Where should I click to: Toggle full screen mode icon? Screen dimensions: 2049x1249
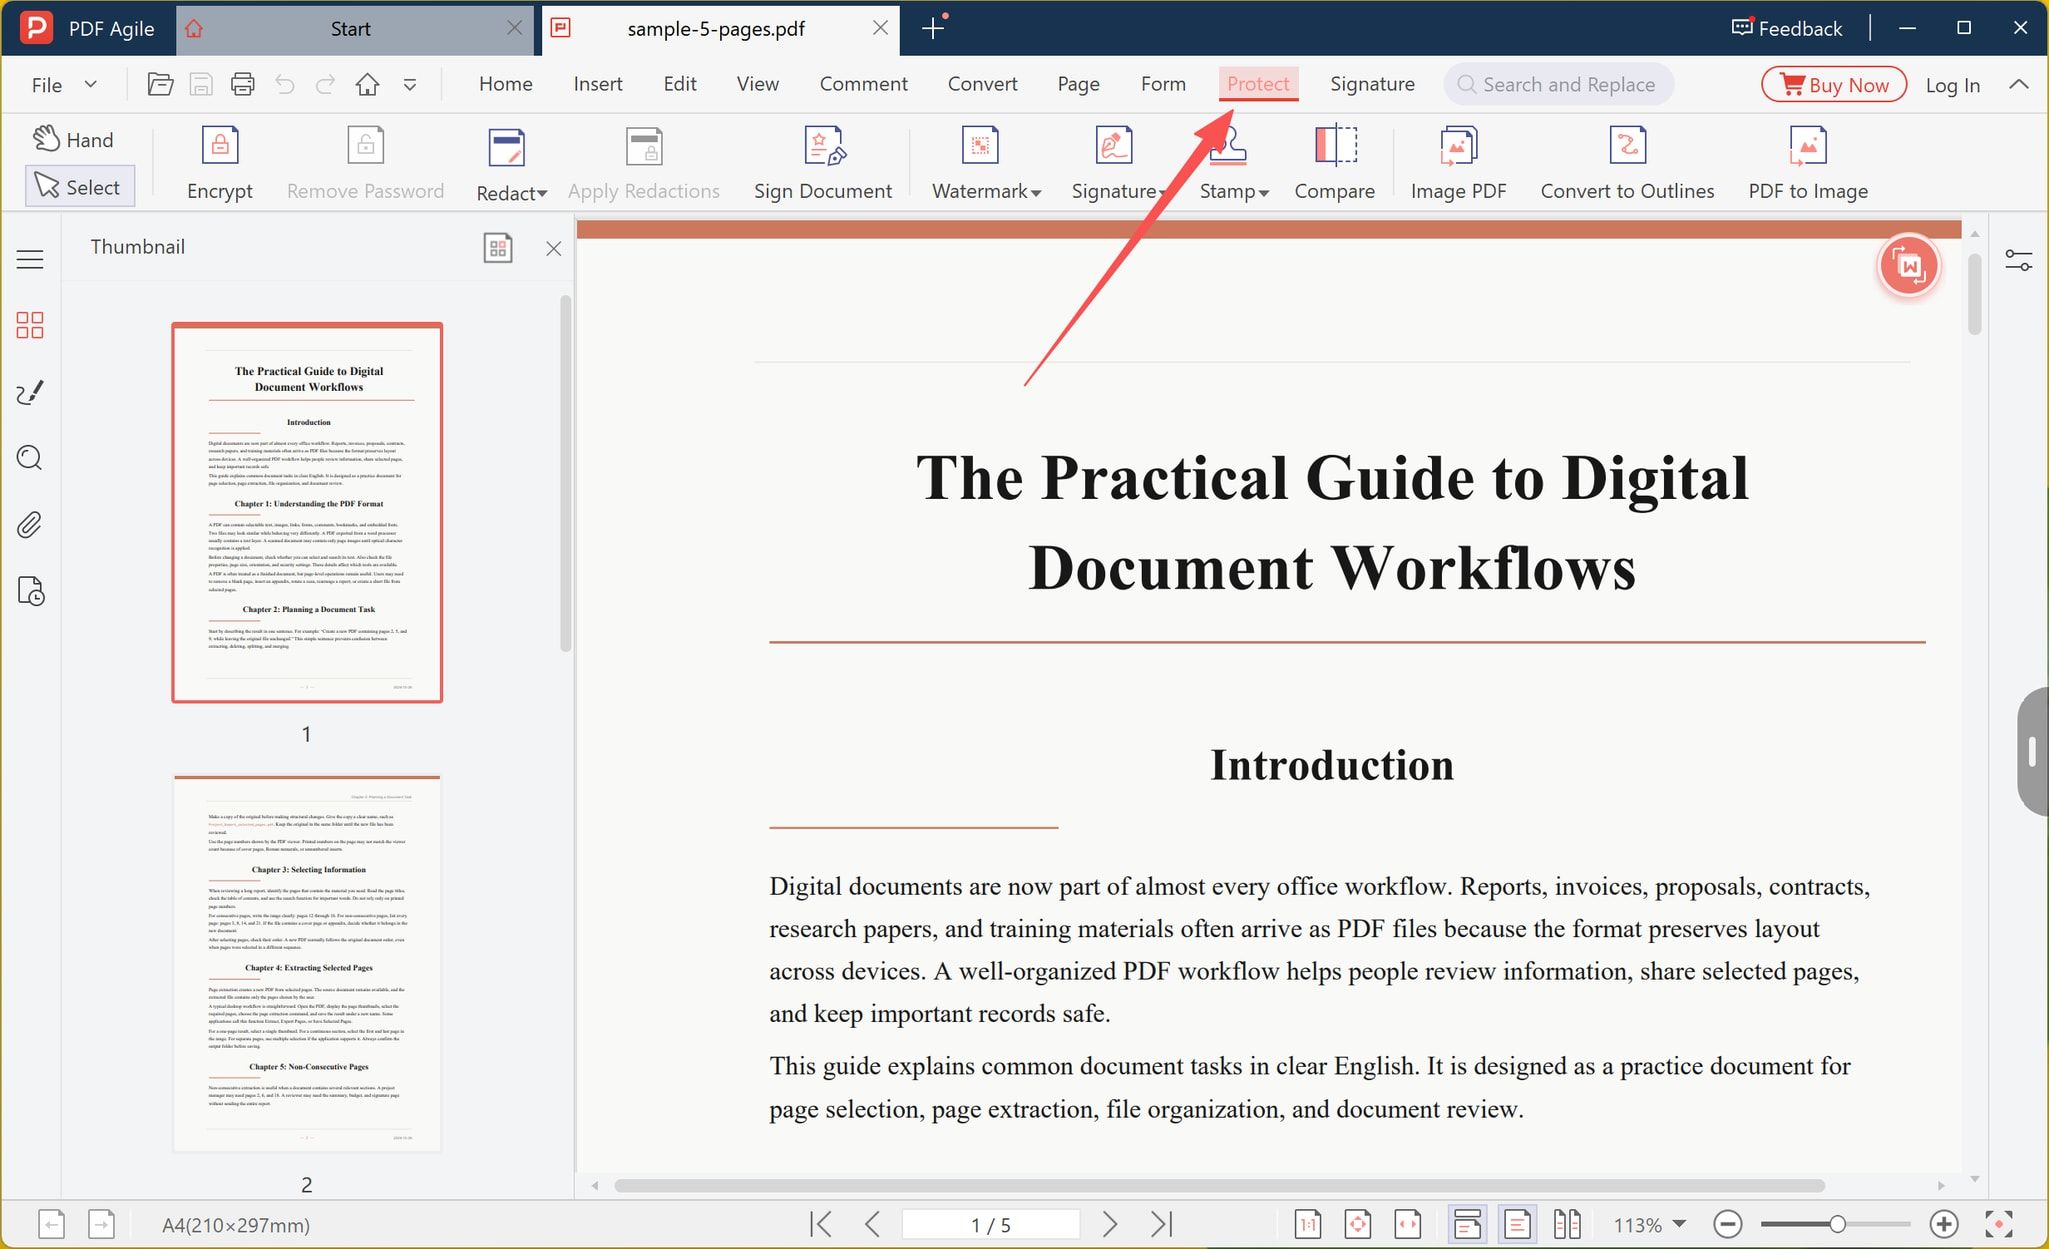click(1999, 1224)
